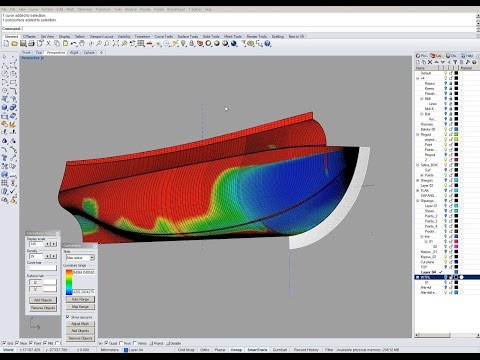This screenshot has width=480, height=360.
Task: Click the light bulb Hide objects icon
Action: 183,43
